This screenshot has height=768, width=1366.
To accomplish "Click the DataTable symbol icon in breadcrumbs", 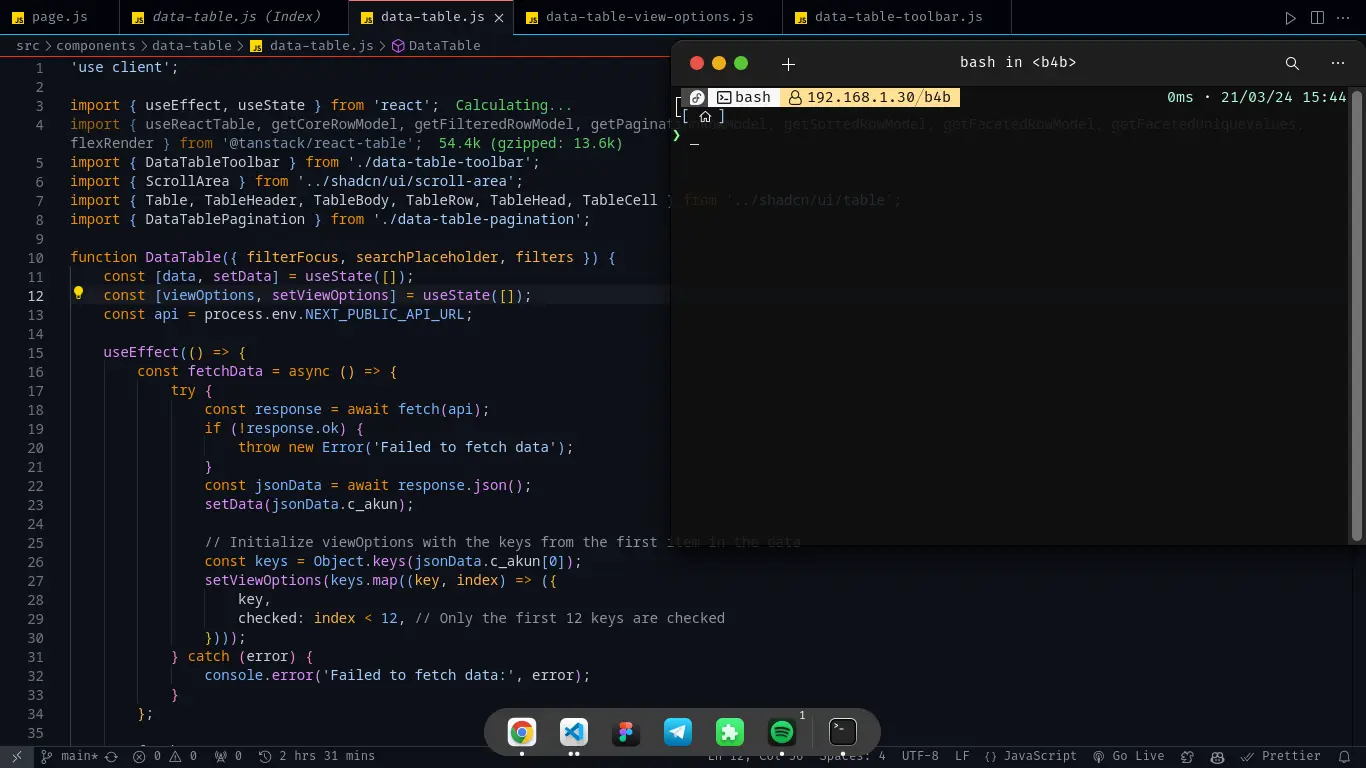I will pyautogui.click(x=398, y=46).
